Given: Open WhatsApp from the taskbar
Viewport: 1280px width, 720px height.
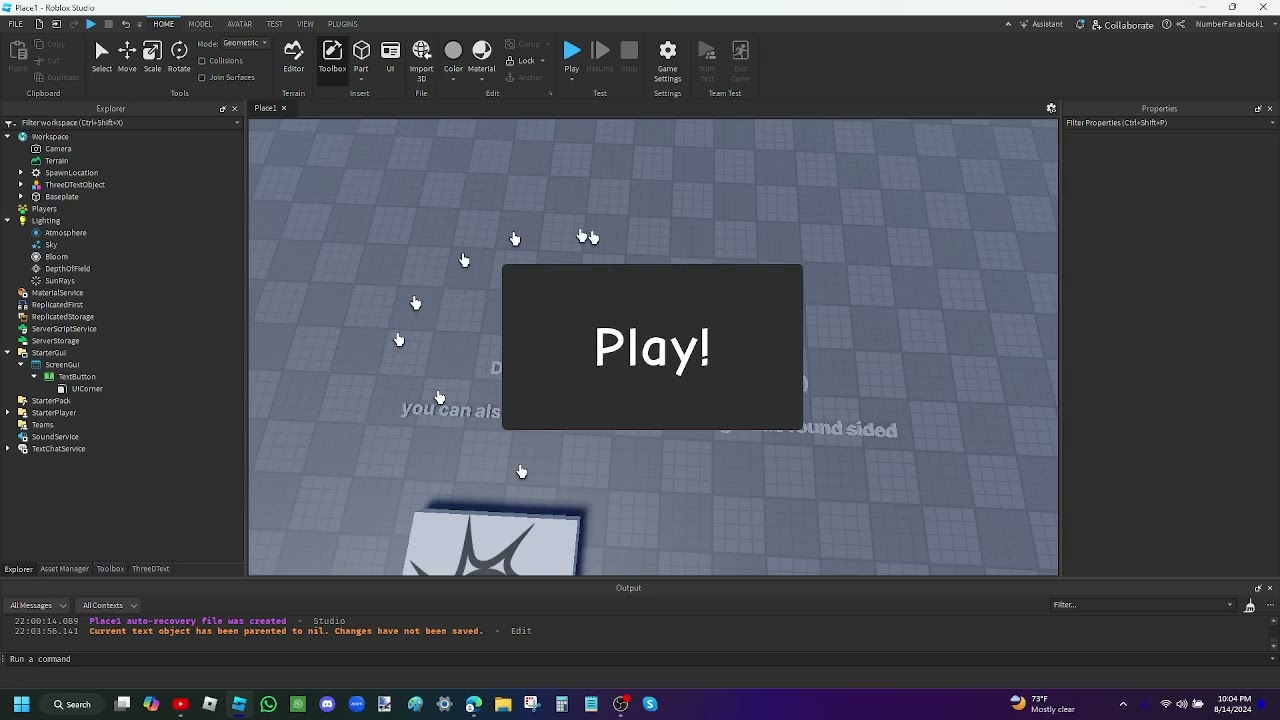Looking at the screenshot, I should click(x=268, y=704).
